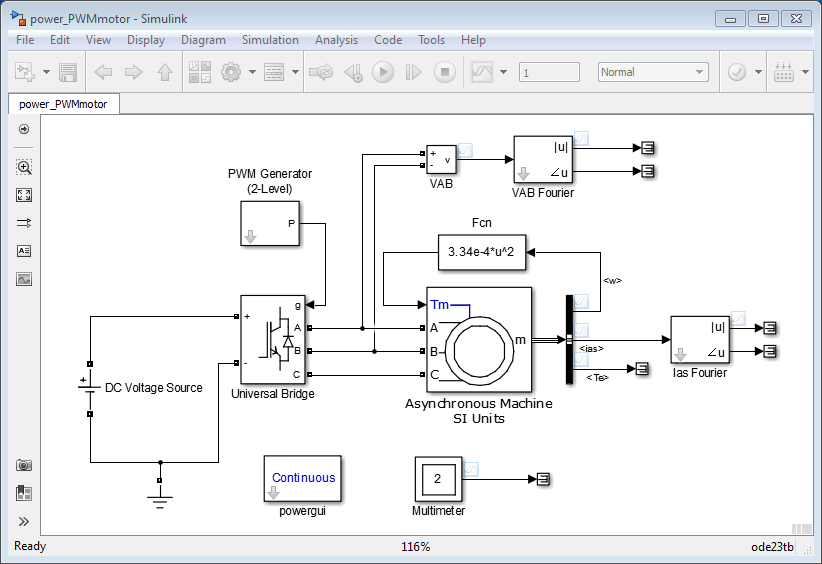Select the VAB voltage measurement block

pyautogui.click(x=441, y=159)
